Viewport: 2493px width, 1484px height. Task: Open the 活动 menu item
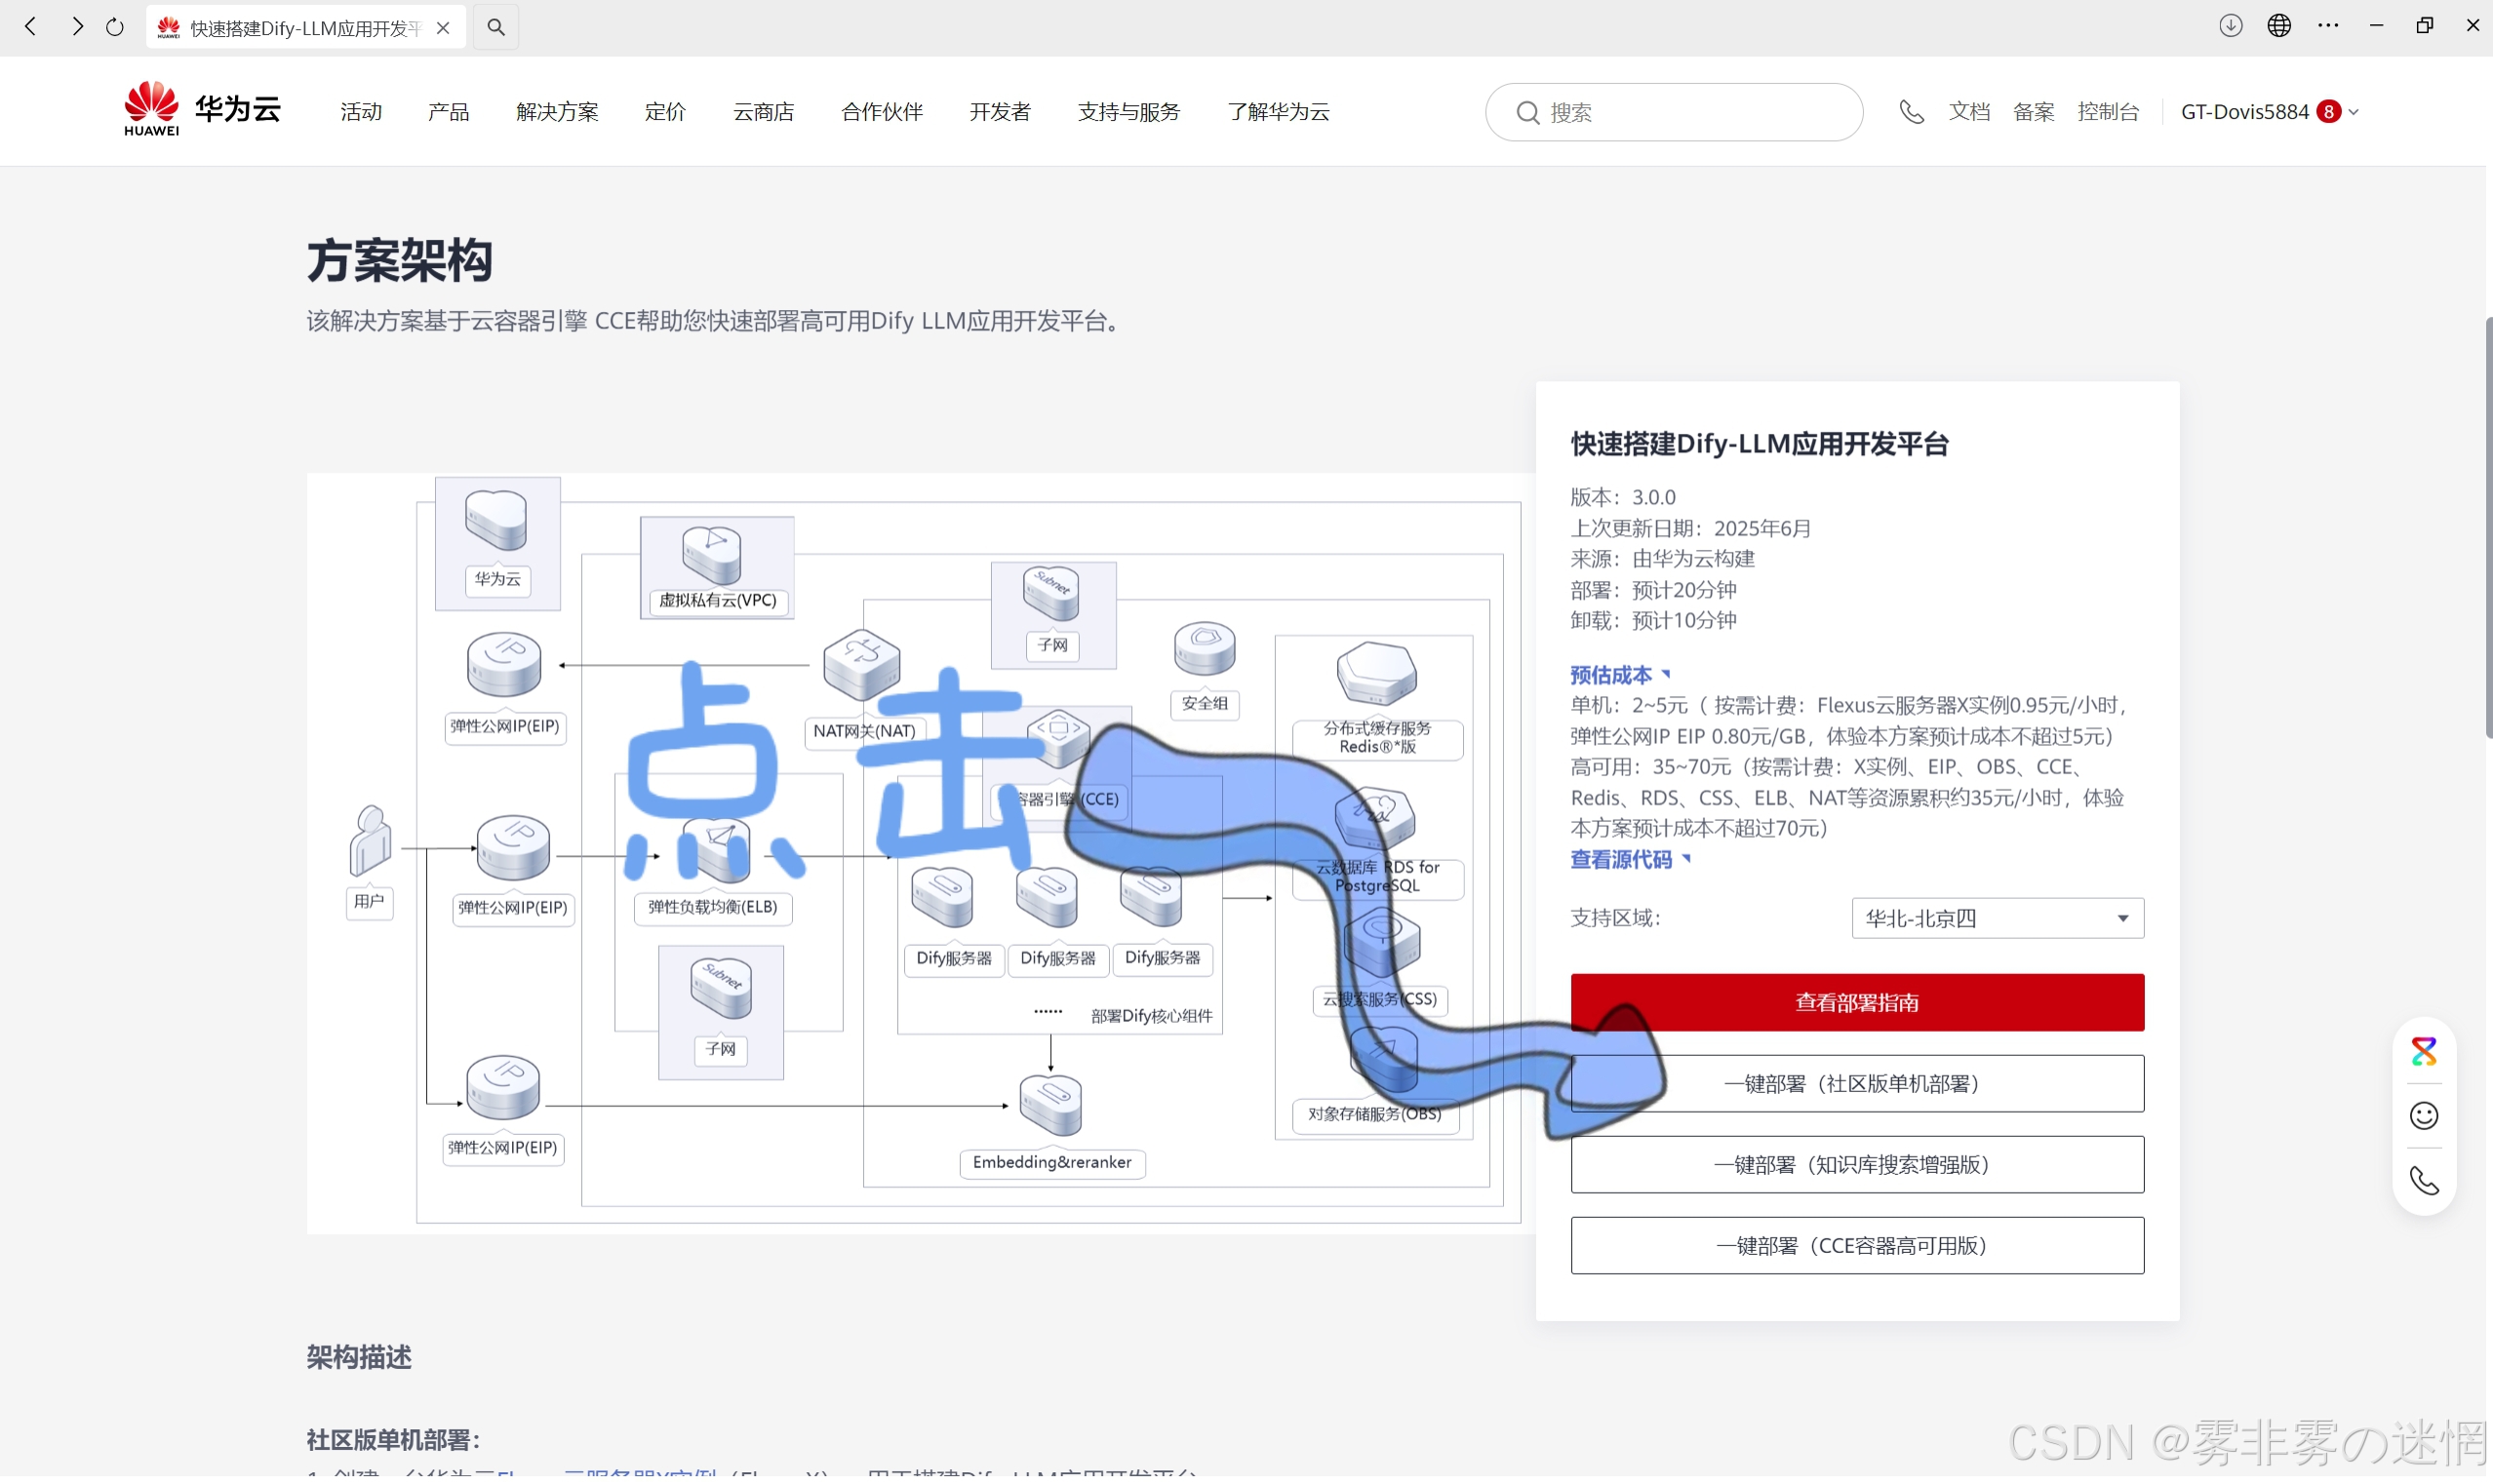(361, 112)
